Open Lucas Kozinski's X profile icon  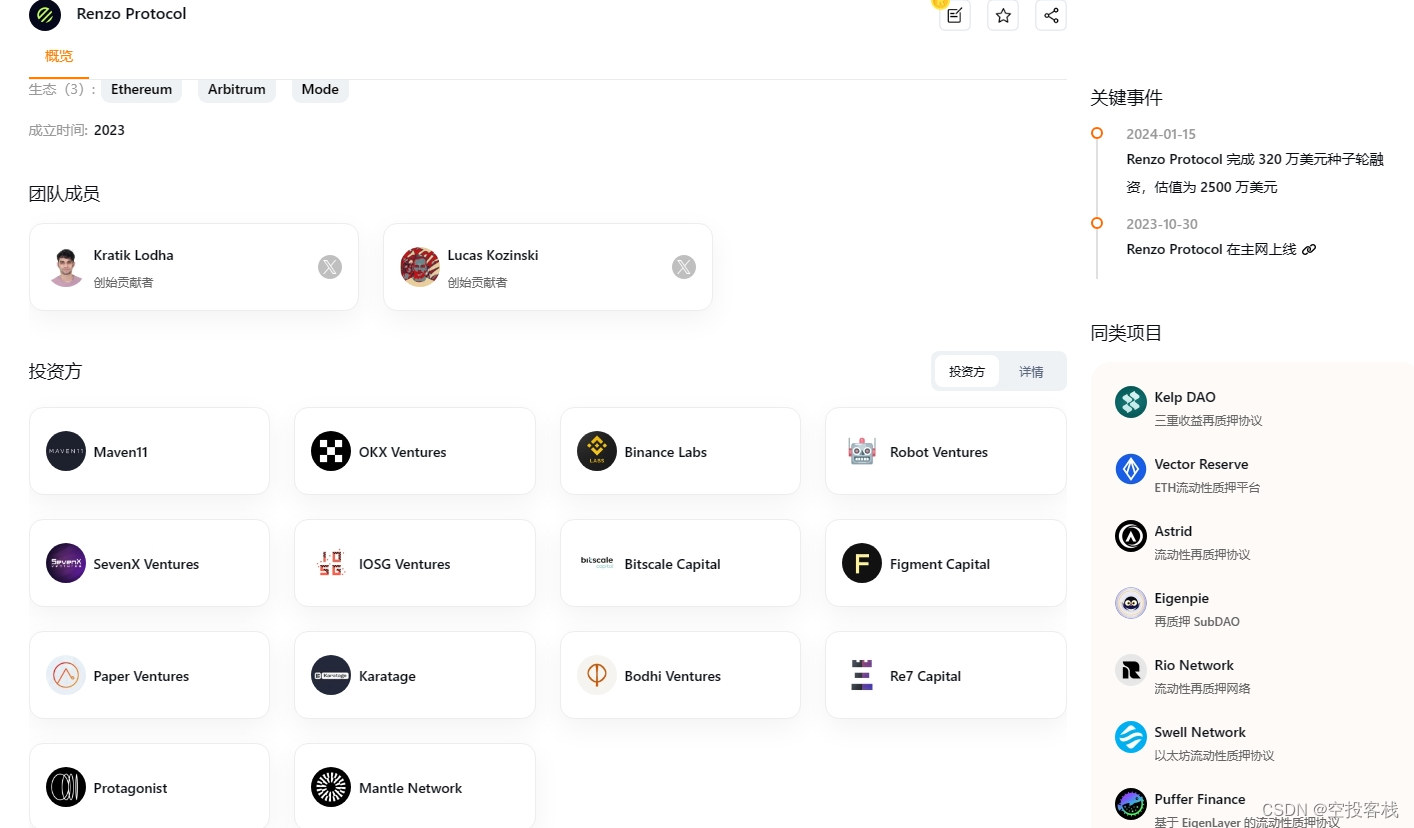point(684,267)
